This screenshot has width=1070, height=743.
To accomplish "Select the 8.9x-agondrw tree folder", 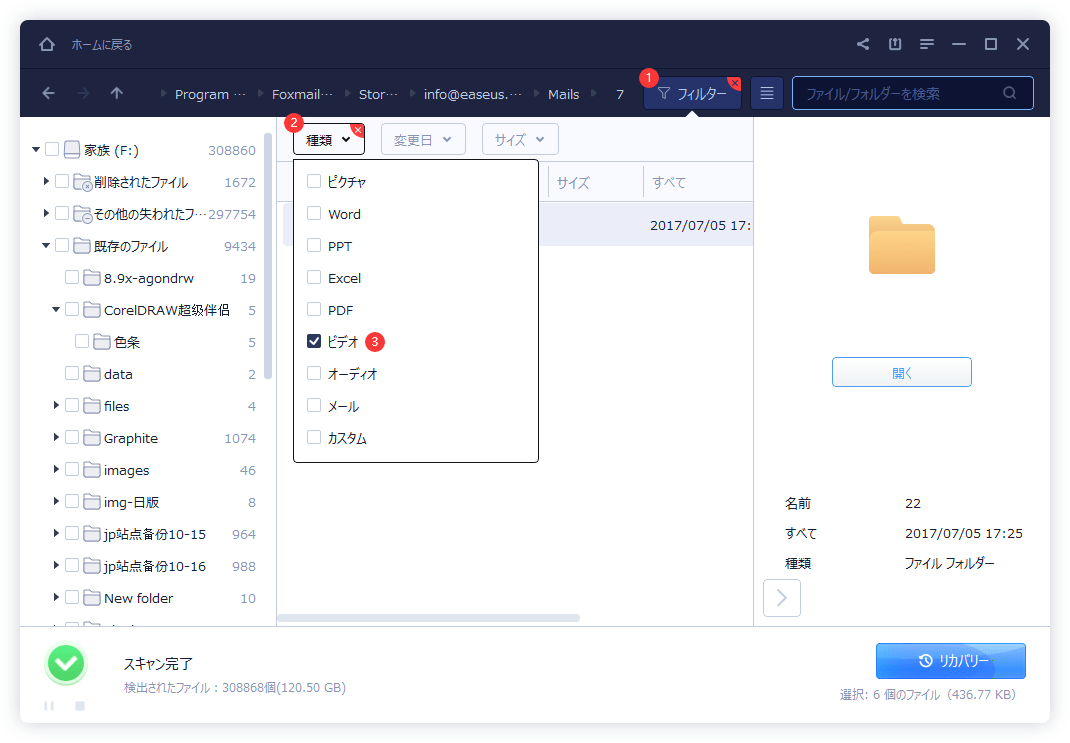I will coord(149,278).
